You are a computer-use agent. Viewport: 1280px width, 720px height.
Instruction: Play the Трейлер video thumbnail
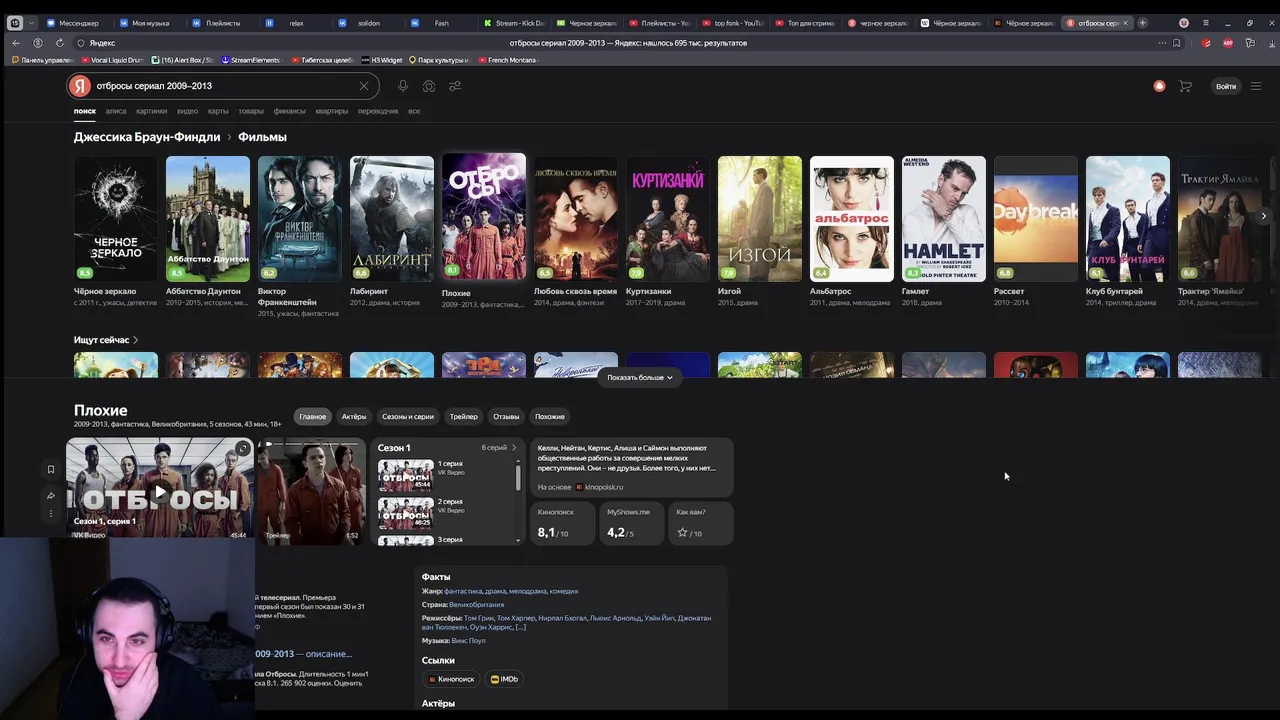tap(312, 490)
